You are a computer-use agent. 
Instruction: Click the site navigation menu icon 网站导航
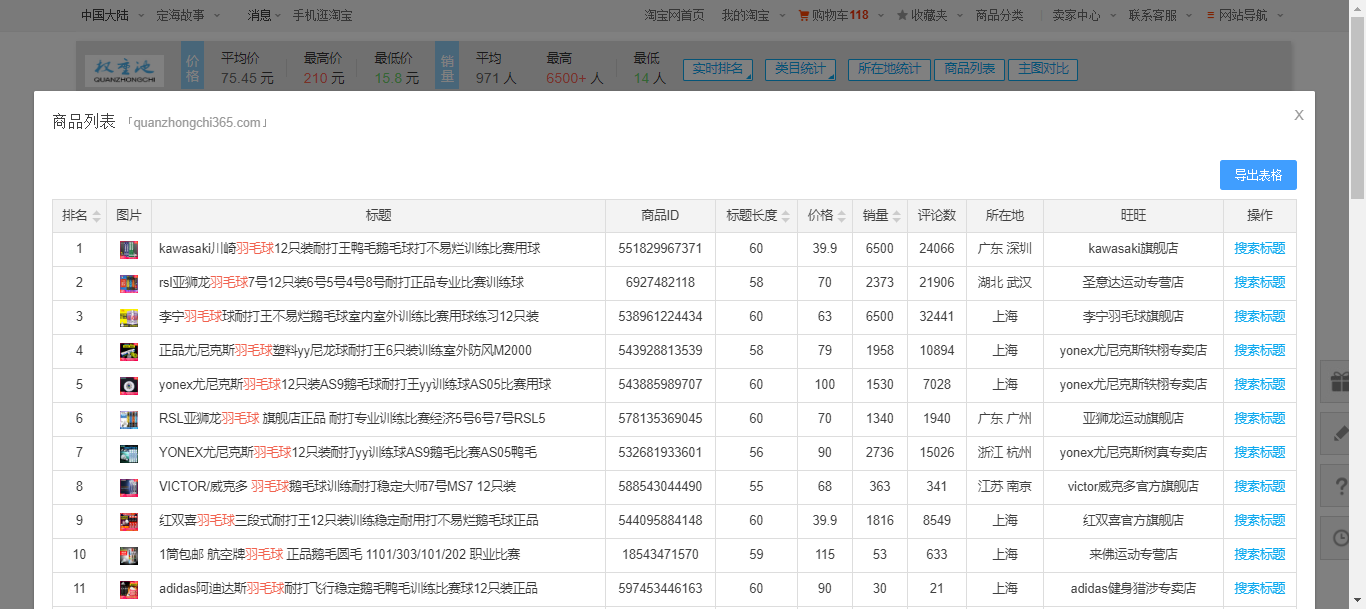coord(1211,15)
